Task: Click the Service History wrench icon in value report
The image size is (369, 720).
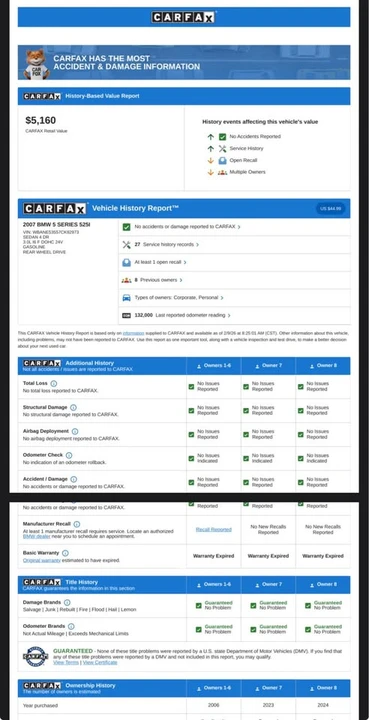Action: 223,149
